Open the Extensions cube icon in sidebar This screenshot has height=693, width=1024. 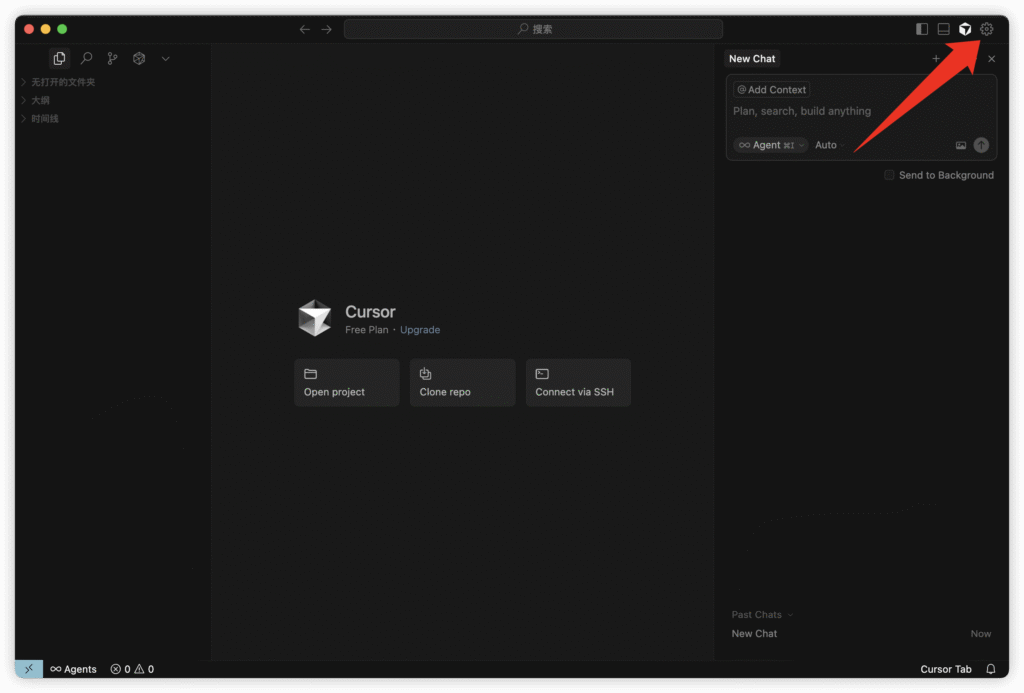tap(139, 59)
